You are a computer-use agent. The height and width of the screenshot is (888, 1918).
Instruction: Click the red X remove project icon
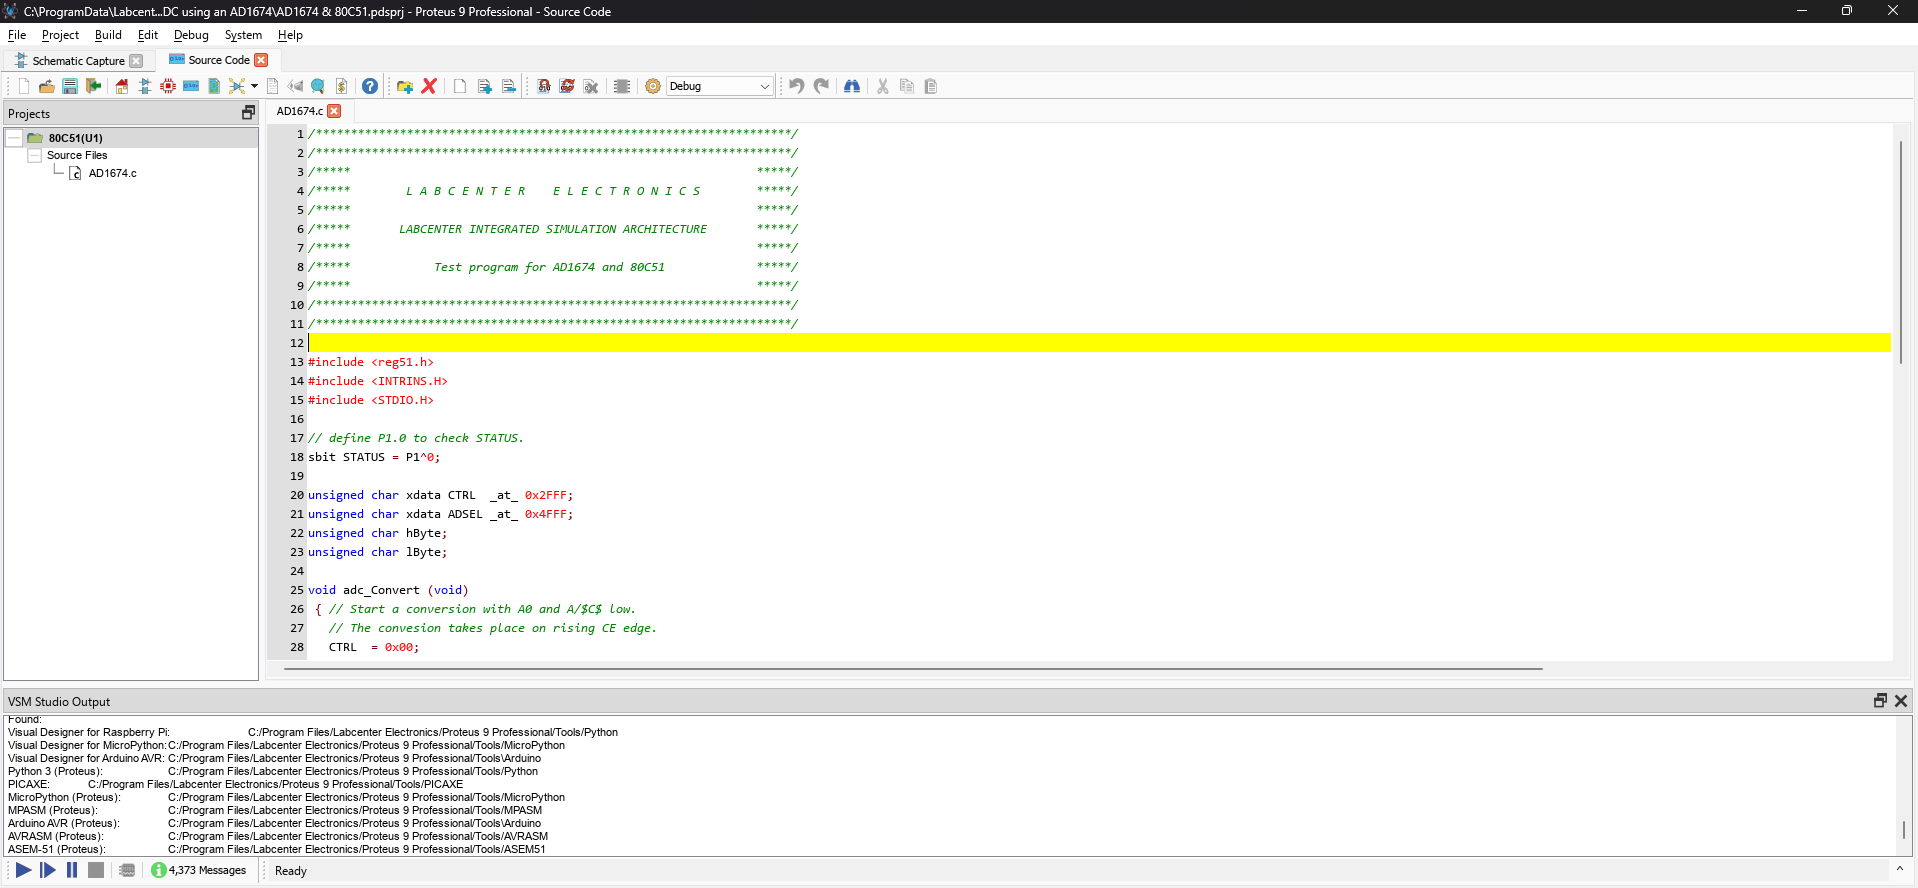pos(429,86)
